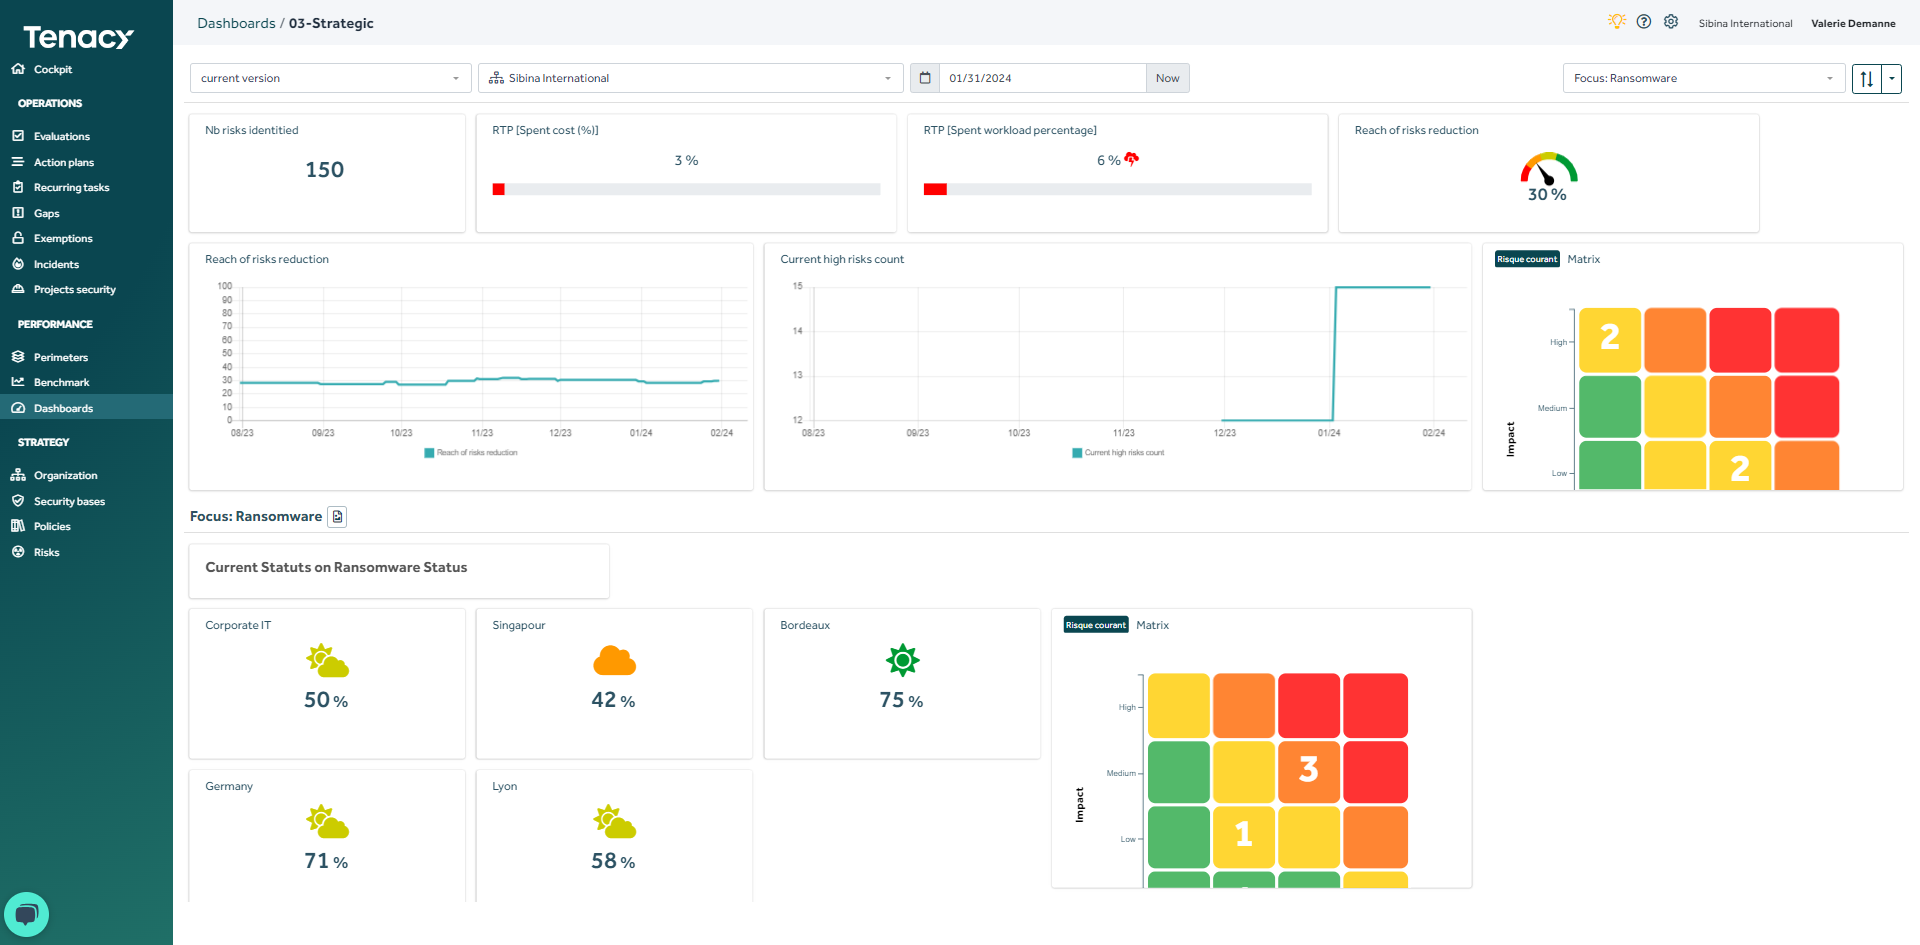The image size is (1920, 945).
Task: Click the Risks icon in sidebar
Action: point(18,552)
